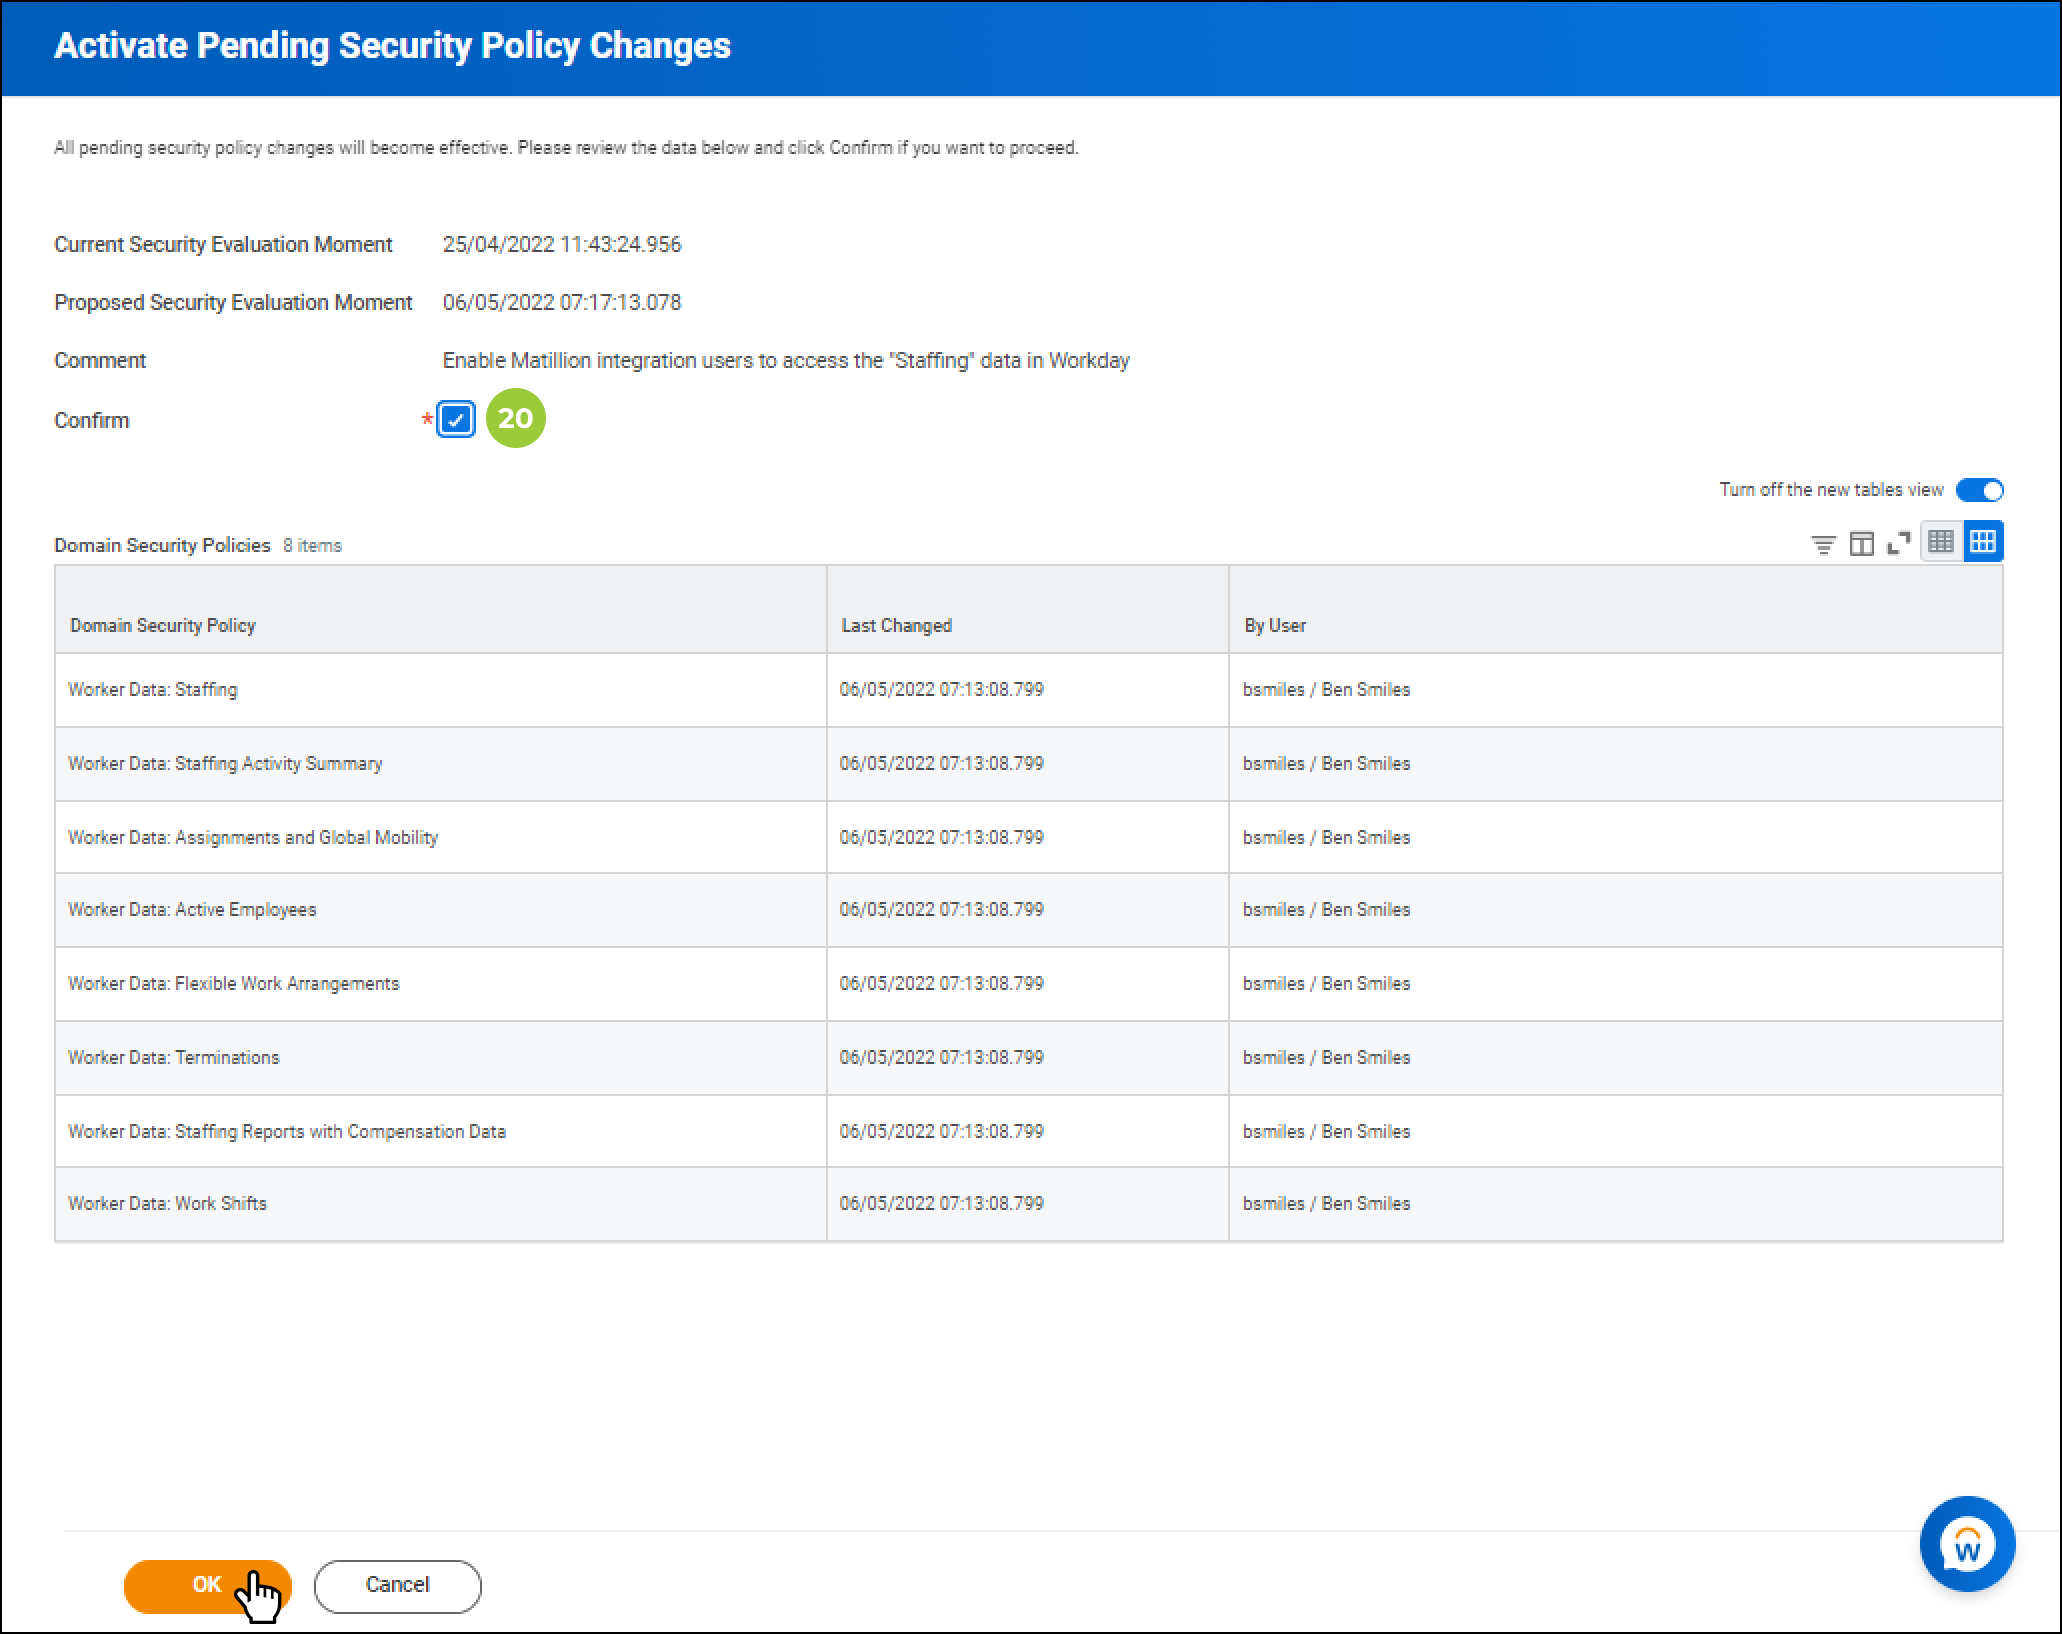The width and height of the screenshot is (2062, 1634).
Task: Click the Proposed Security Evaluation Moment value
Action: click(x=562, y=302)
